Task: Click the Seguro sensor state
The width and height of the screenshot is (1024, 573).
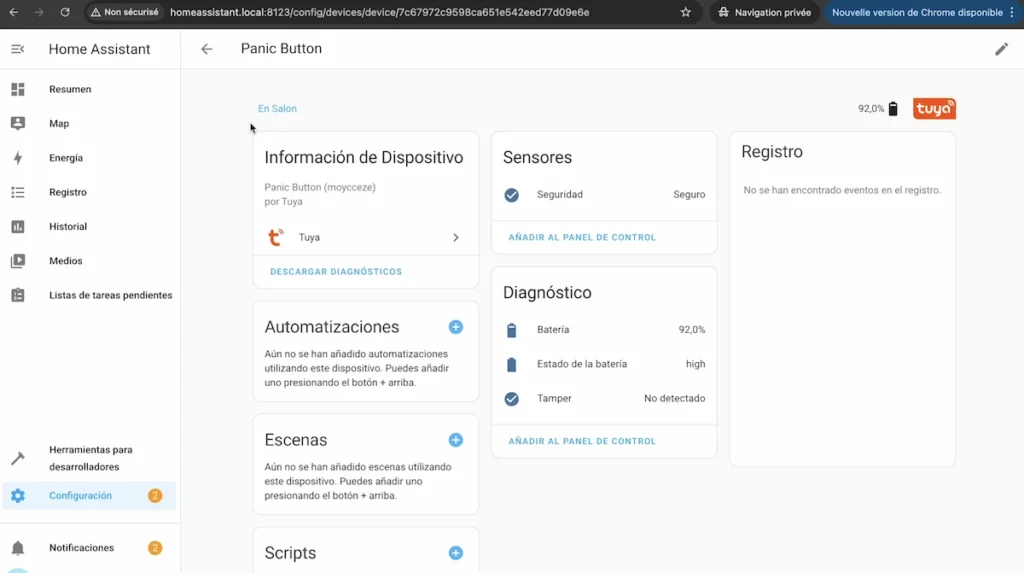Action: (689, 195)
